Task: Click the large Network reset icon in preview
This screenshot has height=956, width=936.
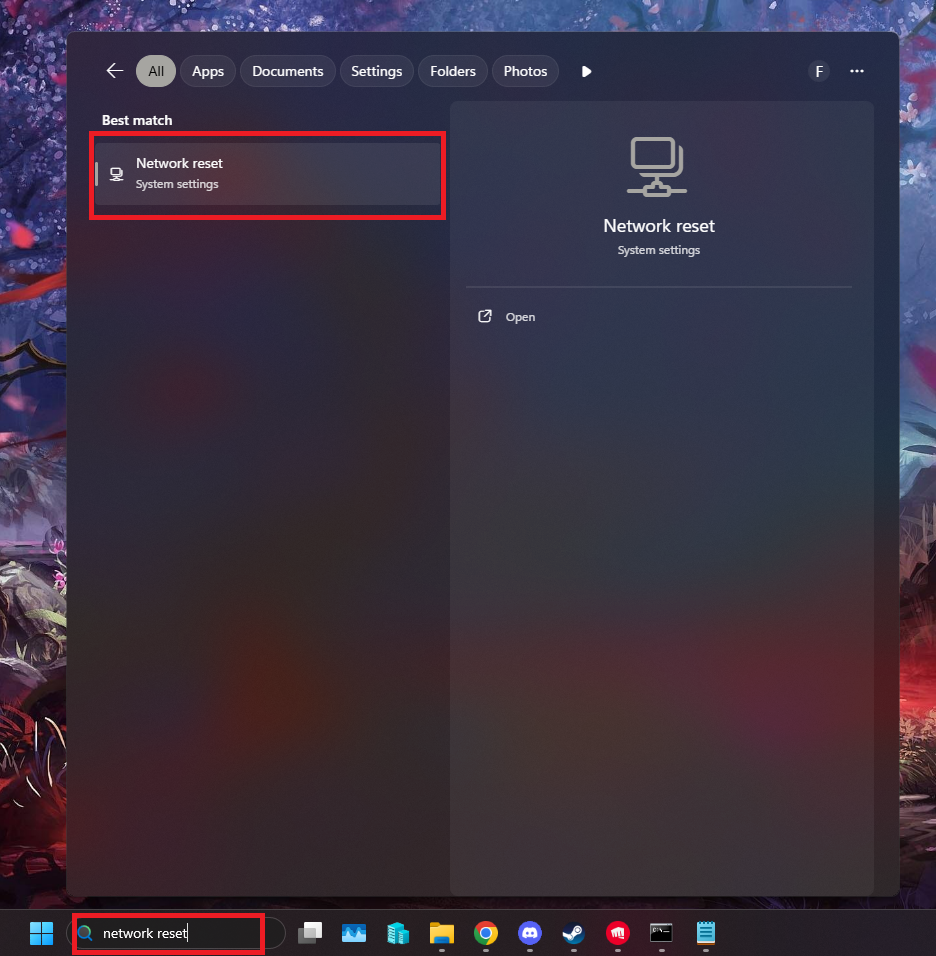Action: coord(658,166)
